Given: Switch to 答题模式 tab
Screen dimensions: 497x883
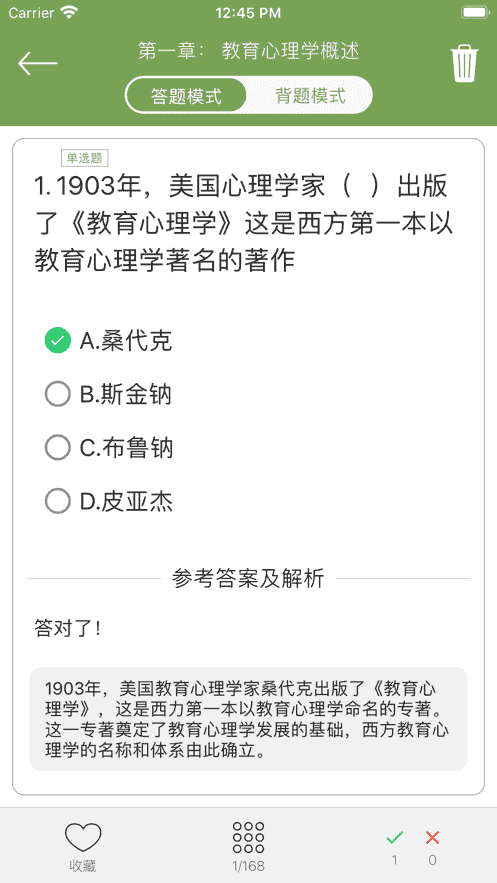Looking at the screenshot, I should tap(186, 95).
